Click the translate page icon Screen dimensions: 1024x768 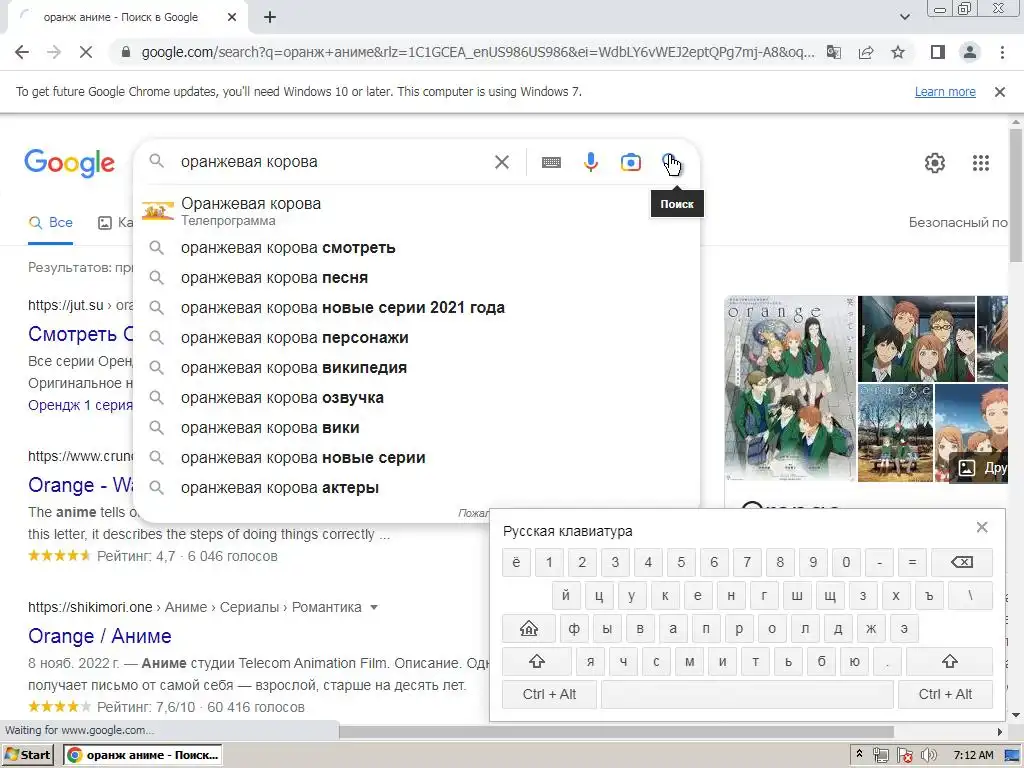pyautogui.click(x=834, y=52)
